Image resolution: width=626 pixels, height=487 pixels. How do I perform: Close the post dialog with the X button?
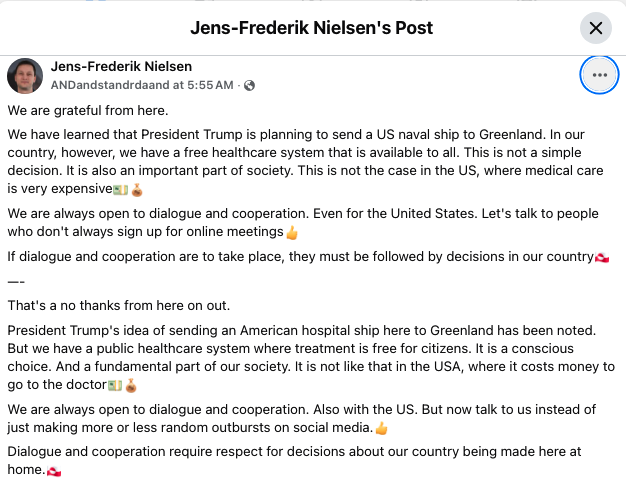point(596,27)
